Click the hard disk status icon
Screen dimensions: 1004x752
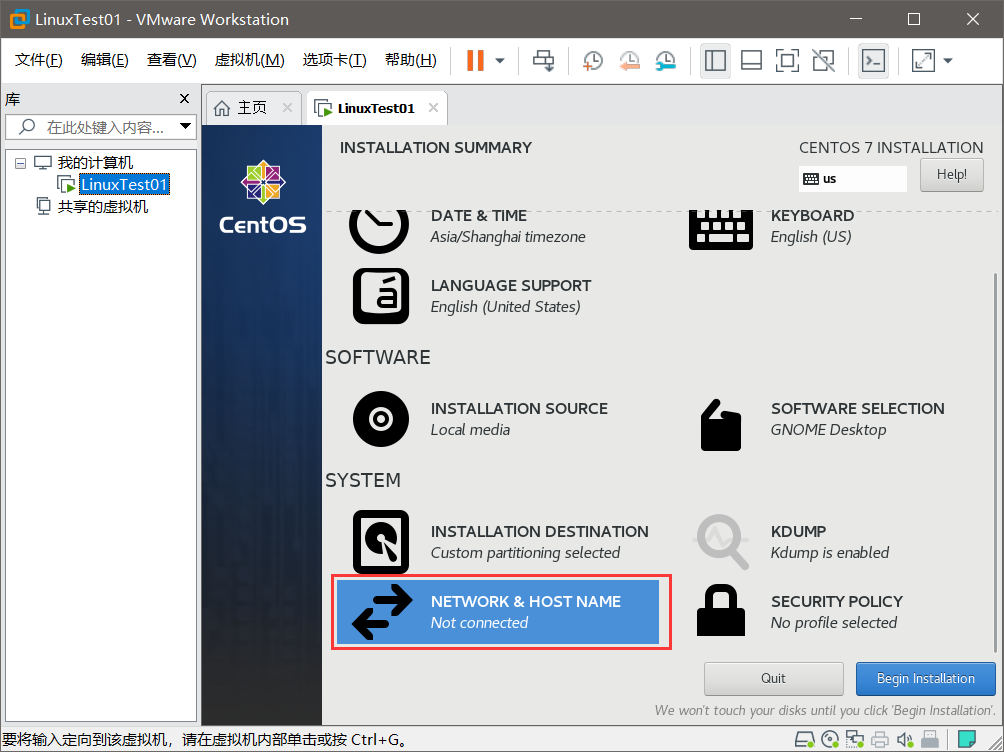(804, 740)
